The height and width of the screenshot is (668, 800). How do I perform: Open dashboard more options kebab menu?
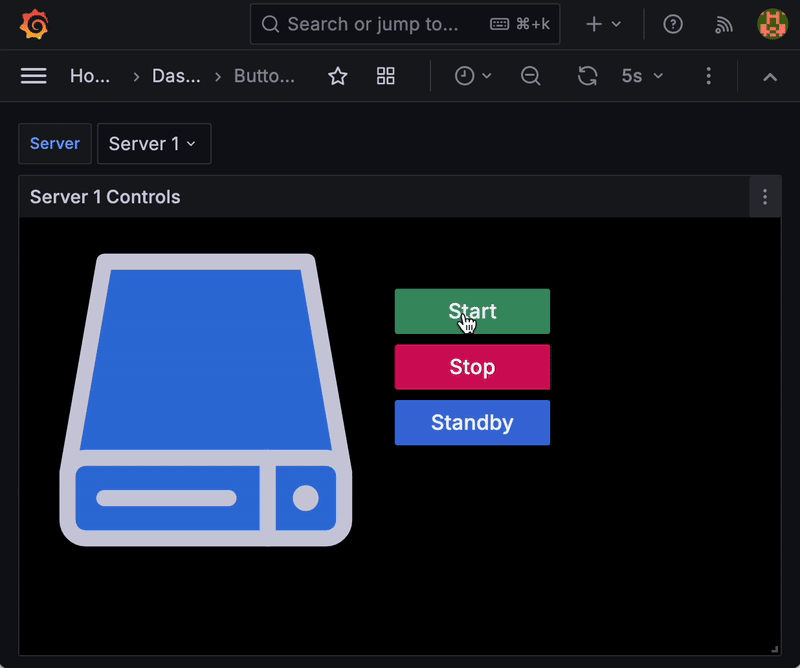[x=708, y=76]
